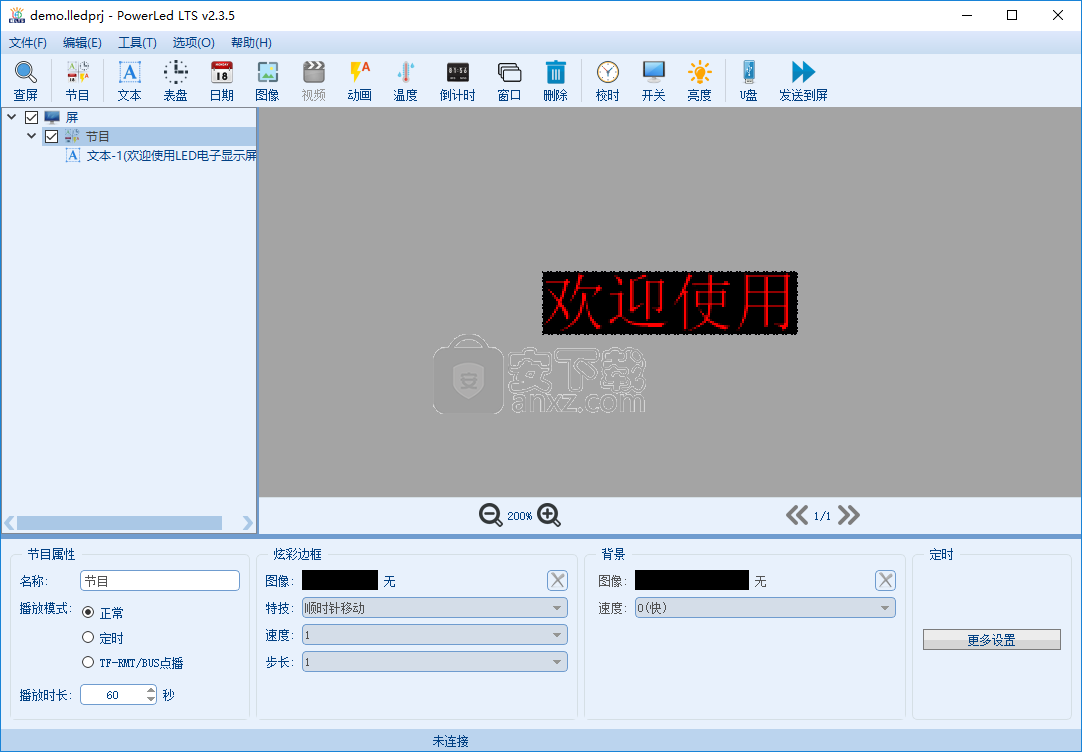Select the 节目 tree row
Image resolution: width=1082 pixels, height=752 pixels.
[149, 137]
